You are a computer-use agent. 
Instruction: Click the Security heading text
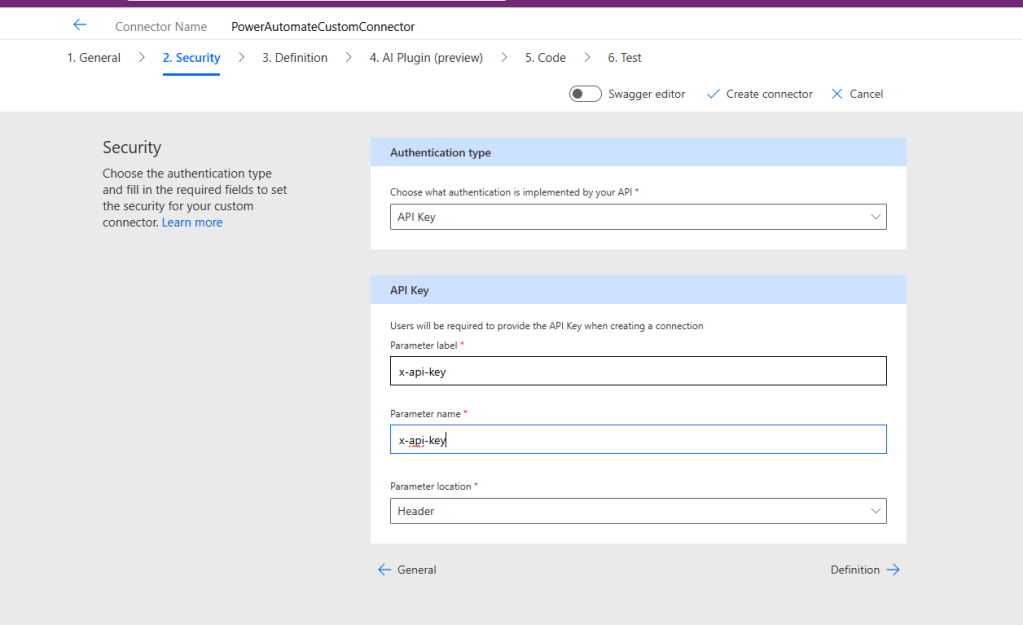pos(132,147)
